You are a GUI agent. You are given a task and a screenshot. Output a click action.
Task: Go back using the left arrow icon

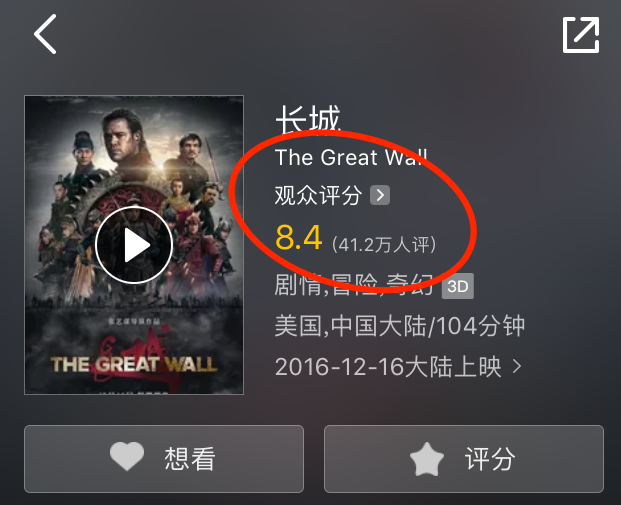45,34
